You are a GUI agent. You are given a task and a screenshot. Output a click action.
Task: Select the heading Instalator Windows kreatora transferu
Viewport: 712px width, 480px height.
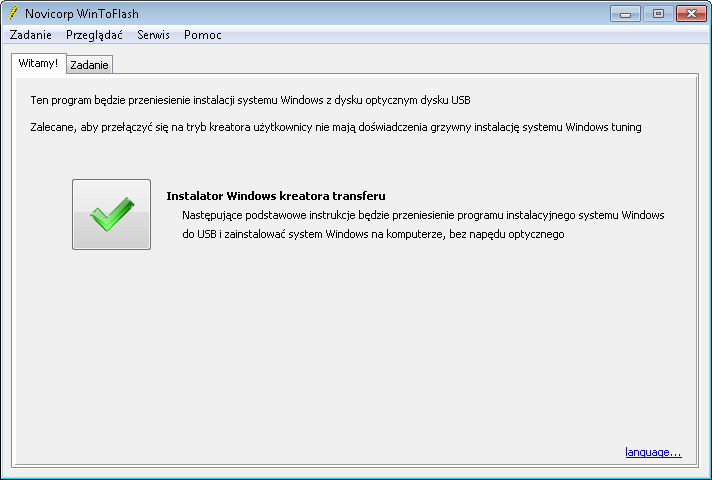point(276,196)
